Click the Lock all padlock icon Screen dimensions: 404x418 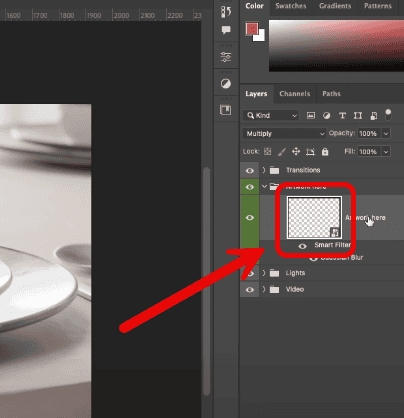coord(325,152)
